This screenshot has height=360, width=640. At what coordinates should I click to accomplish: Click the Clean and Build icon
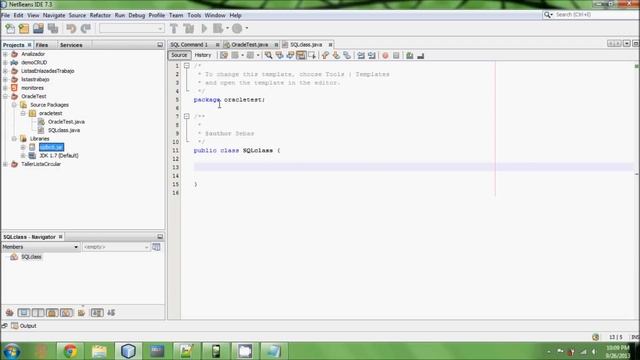tap(189, 29)
